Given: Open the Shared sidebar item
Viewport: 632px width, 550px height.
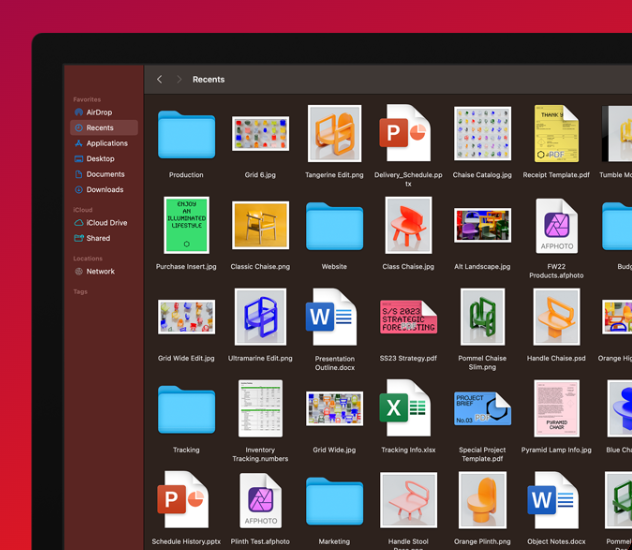Looking at the screenshot, I should (104, 238).
